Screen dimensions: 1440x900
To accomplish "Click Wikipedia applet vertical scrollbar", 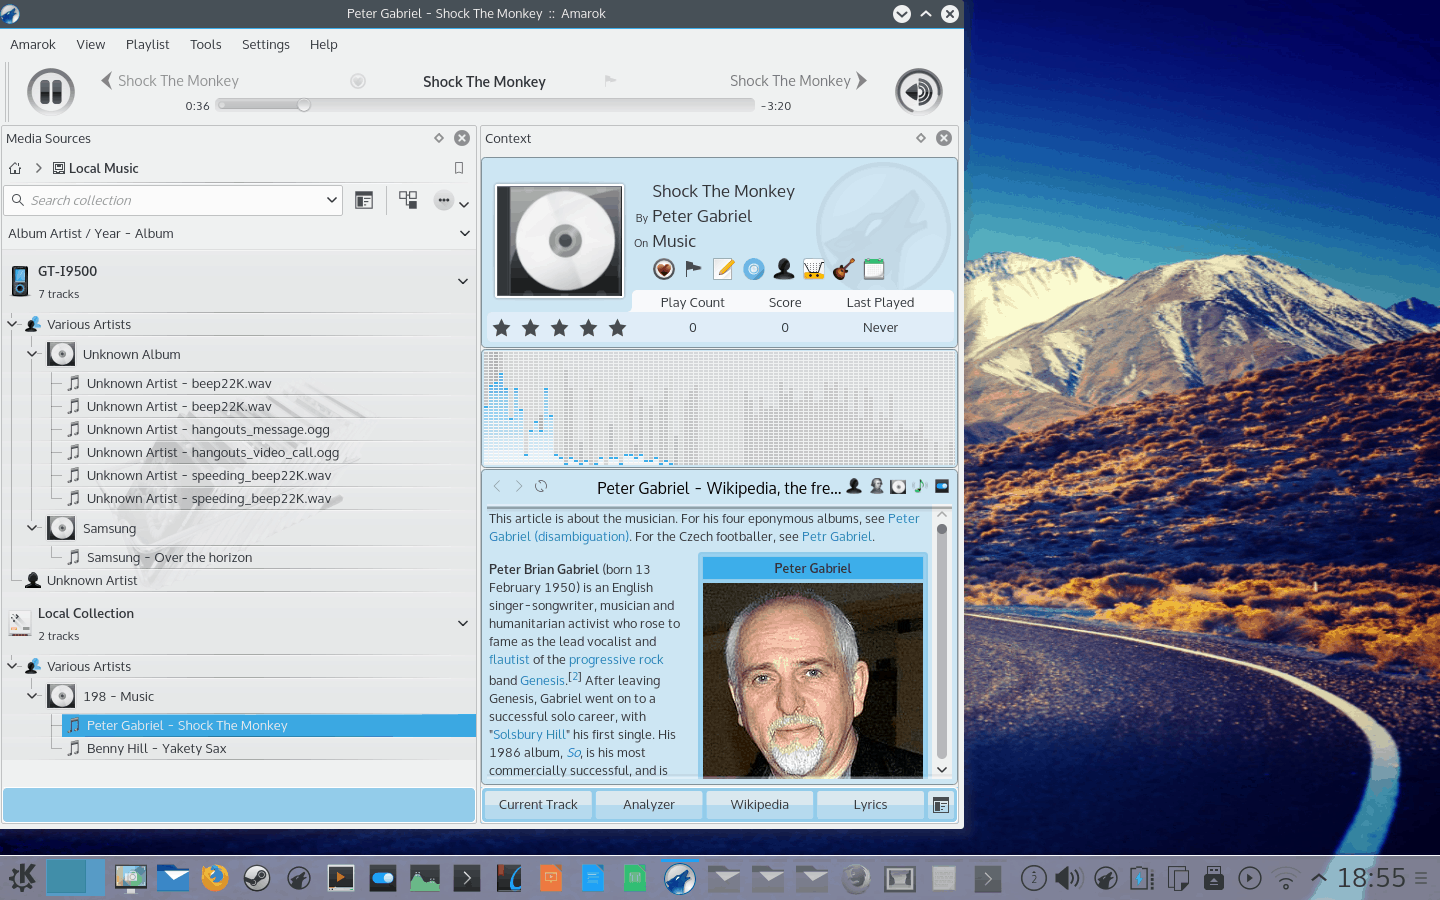I will pos(942,640).
